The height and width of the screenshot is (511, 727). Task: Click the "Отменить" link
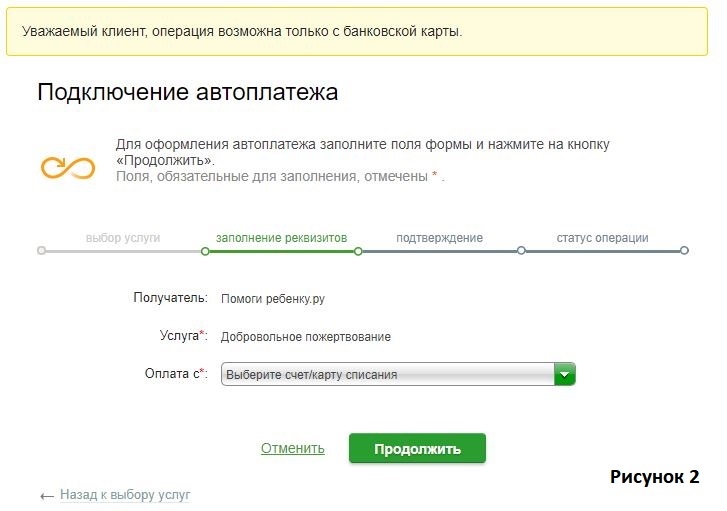[x=292, y=448]
